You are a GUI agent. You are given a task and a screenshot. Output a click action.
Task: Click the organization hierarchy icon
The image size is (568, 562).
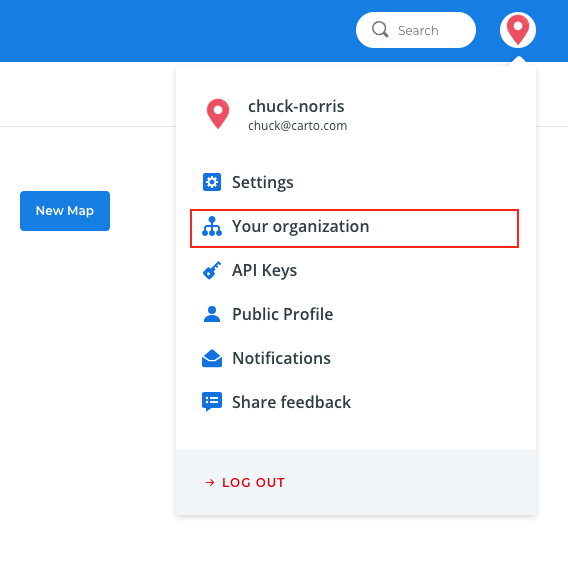(212, 226)
